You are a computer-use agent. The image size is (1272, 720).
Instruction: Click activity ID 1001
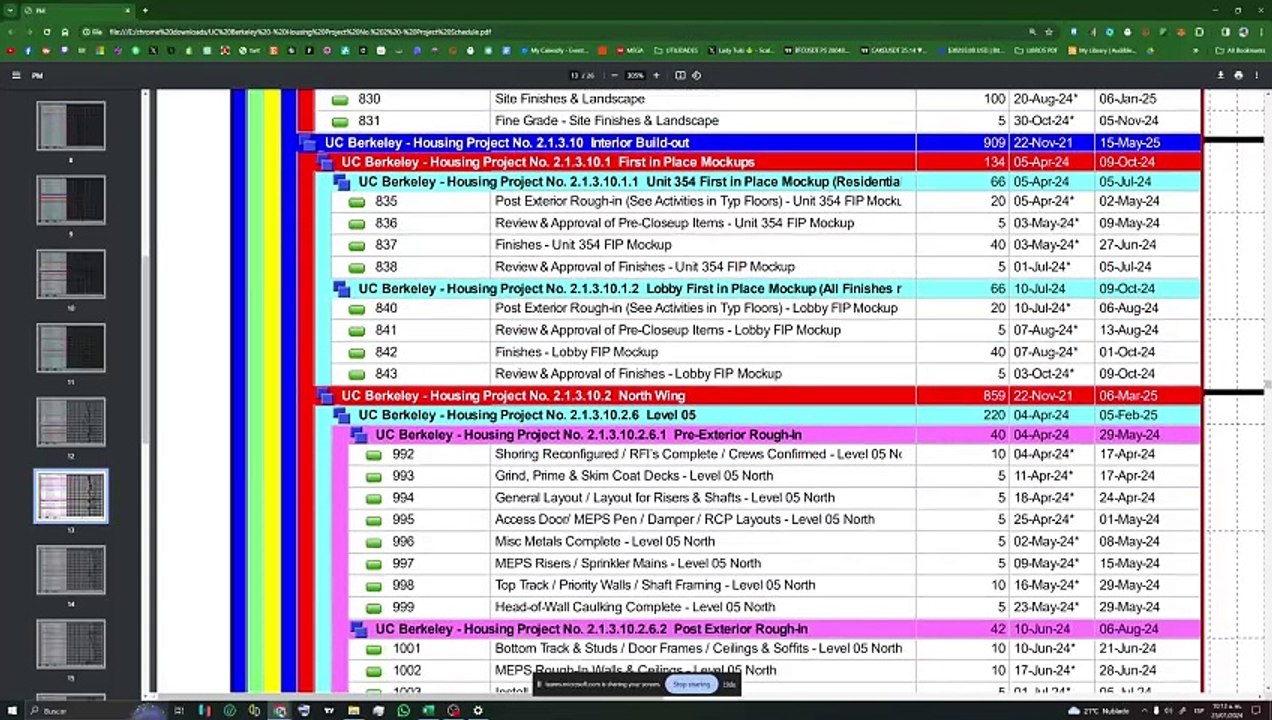(407, 648)
